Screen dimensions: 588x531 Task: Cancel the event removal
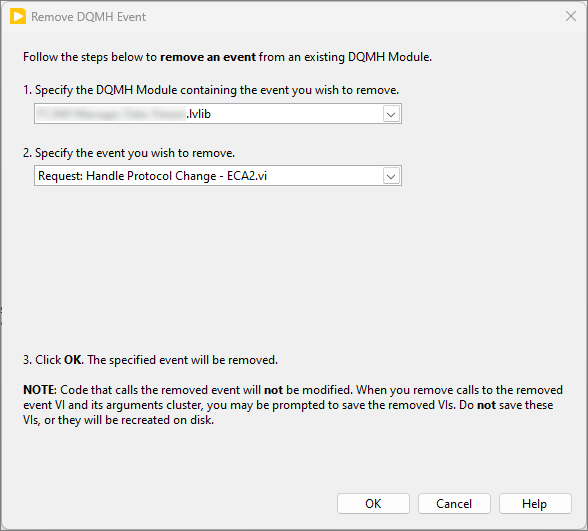[454, 503]
